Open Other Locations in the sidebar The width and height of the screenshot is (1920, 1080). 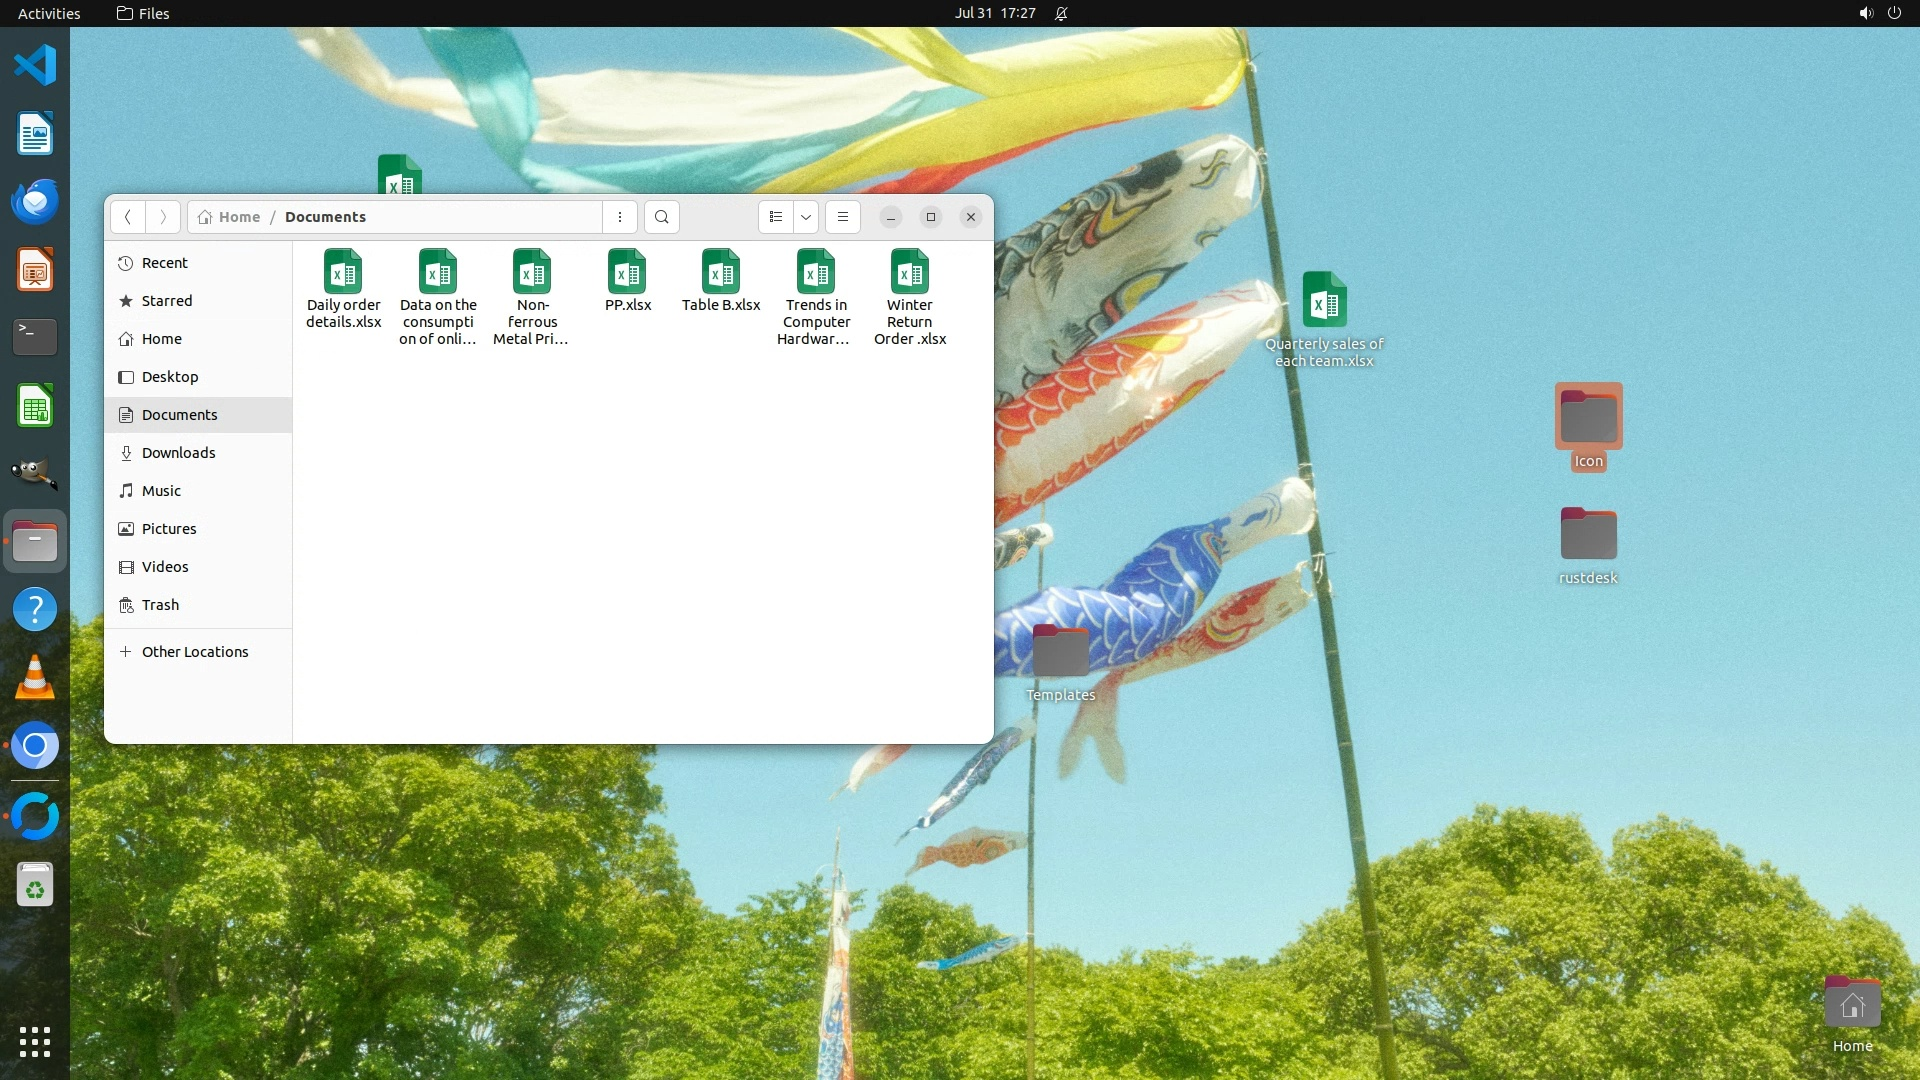coord(194,652)
